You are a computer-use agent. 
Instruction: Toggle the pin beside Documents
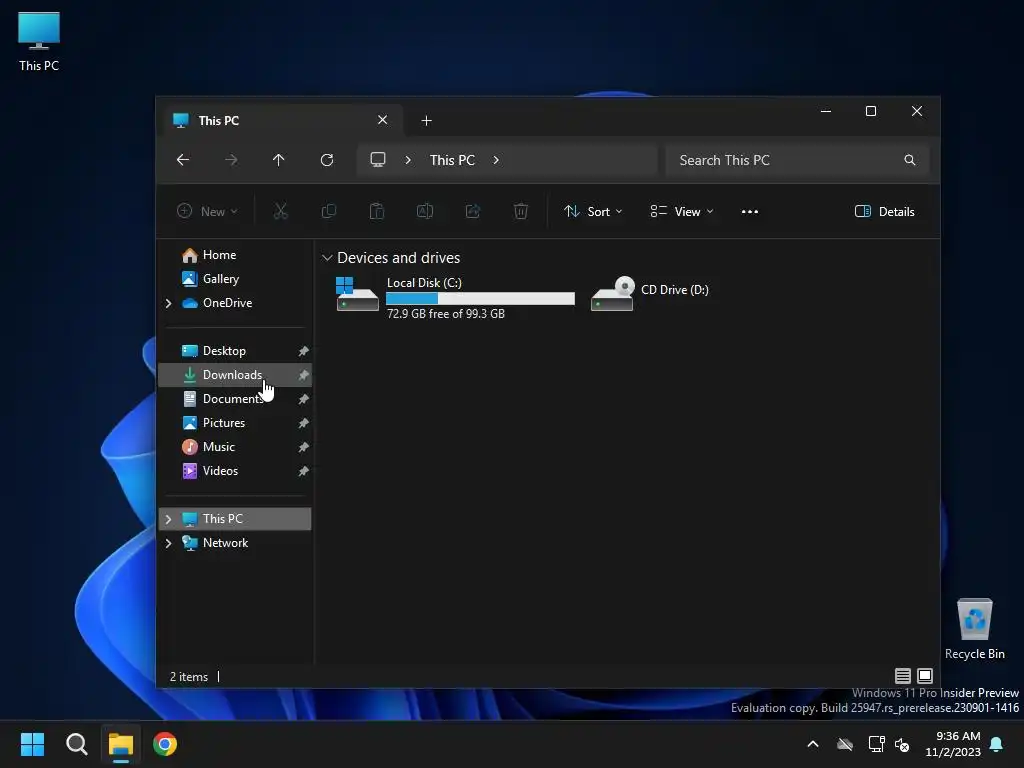(x=303, y=399)
